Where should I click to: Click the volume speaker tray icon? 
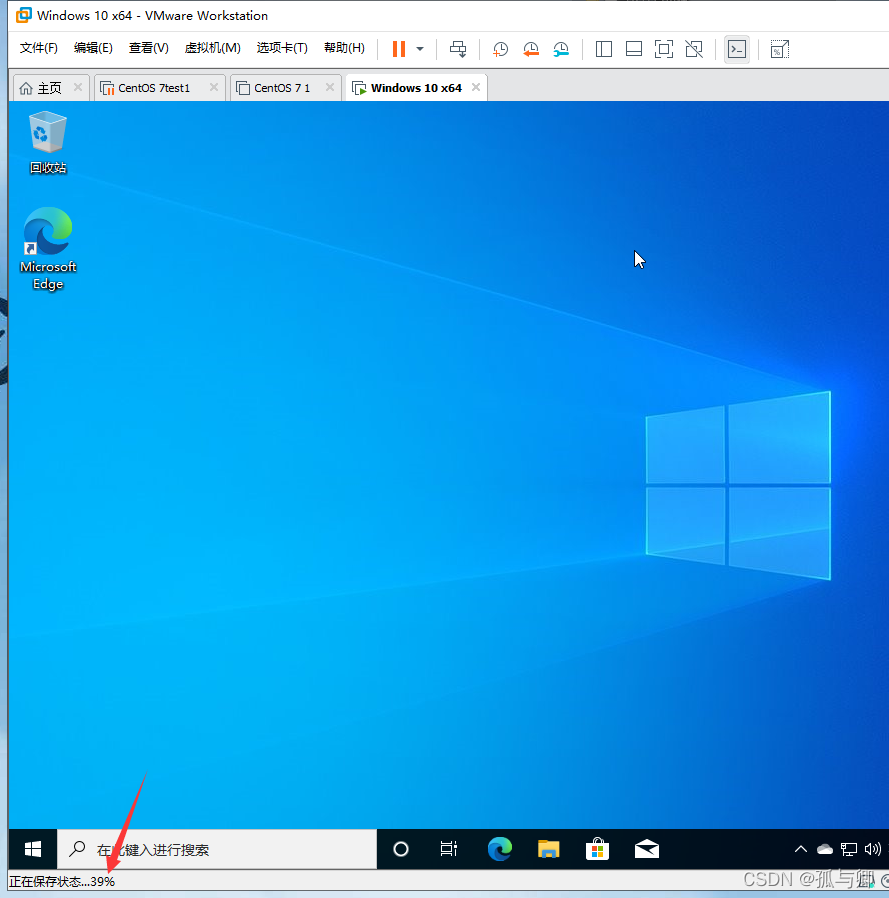click(x=872, y=849)
